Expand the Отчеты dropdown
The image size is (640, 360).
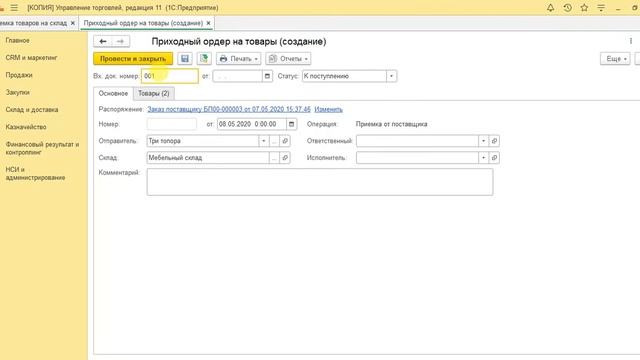click(x=288, y=59)
